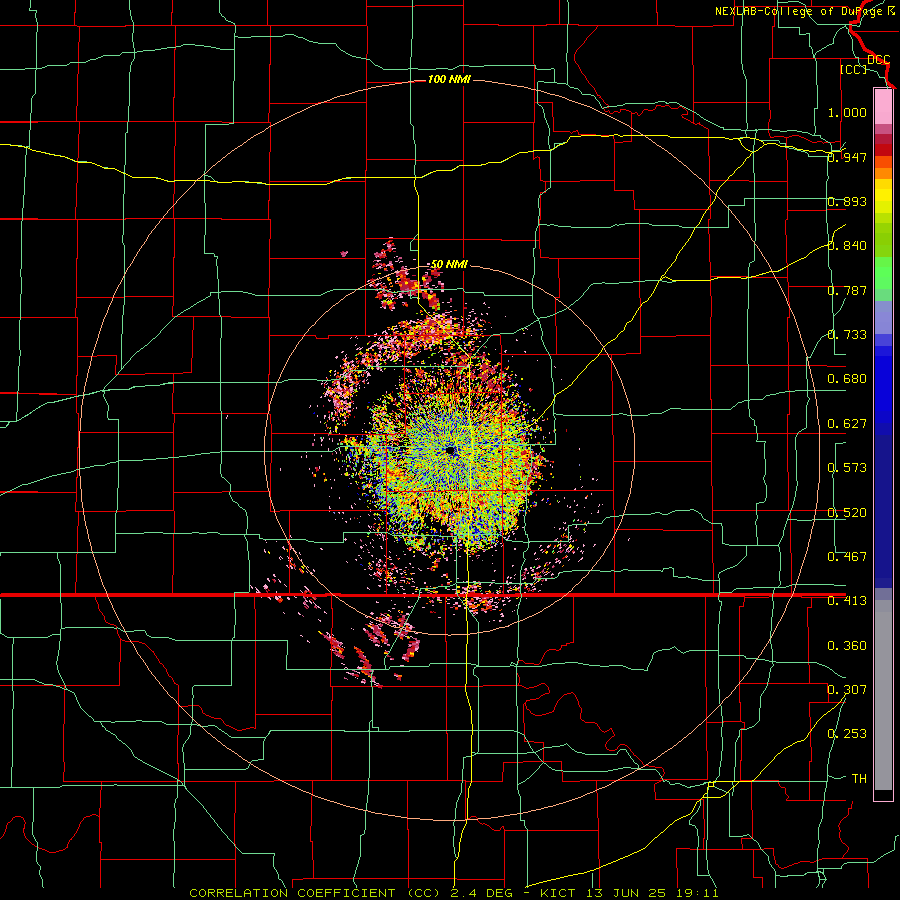Select the 1.000 scale value
This screenshot has width=900, height=900.
(847, 112)
